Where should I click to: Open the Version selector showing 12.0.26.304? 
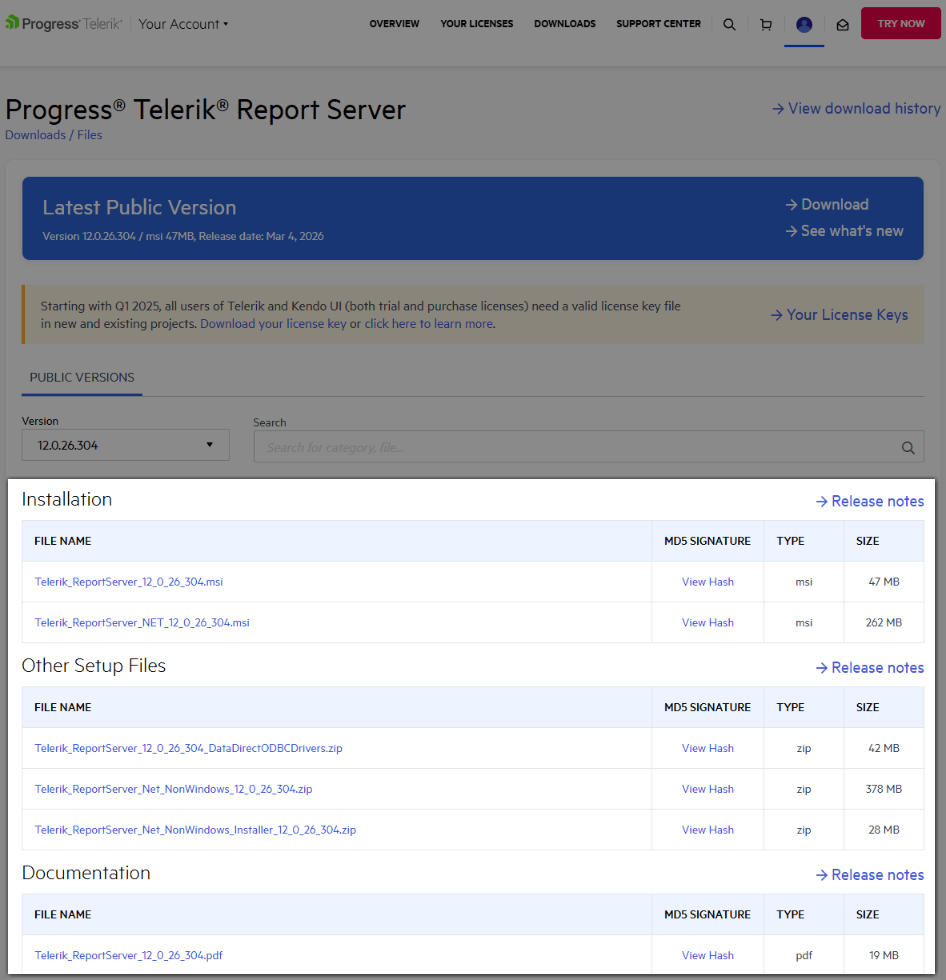(x=125, y=444)
